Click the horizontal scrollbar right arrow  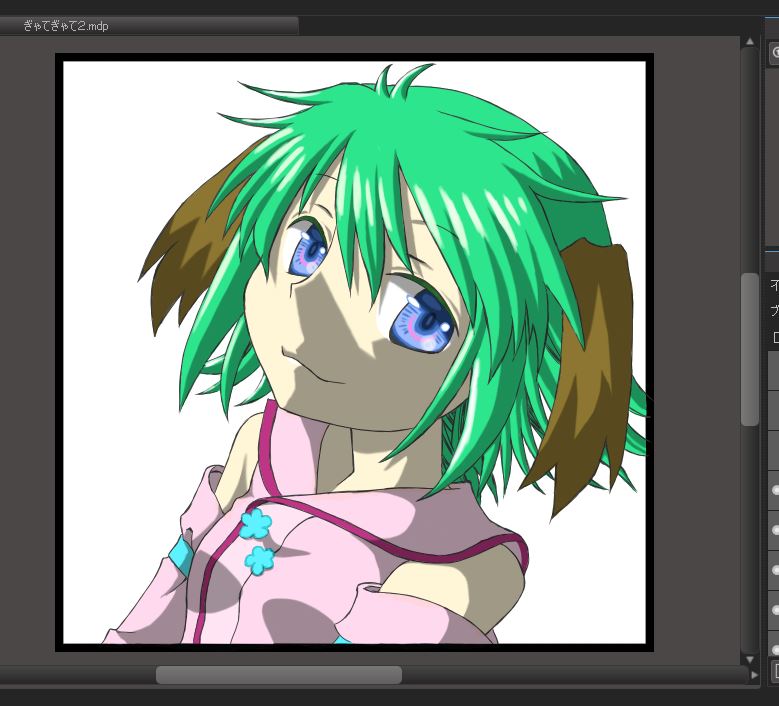(x=754, y=675)
